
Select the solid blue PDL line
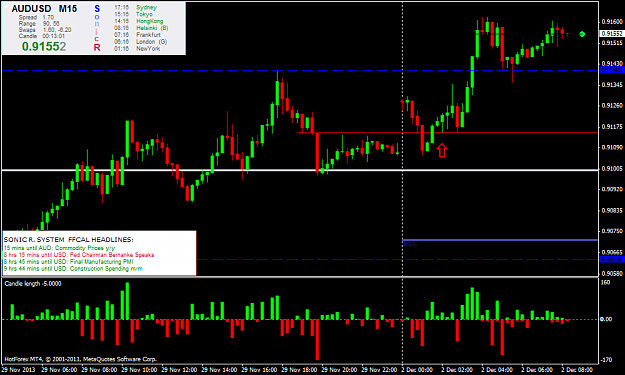(x=500, y=240)
